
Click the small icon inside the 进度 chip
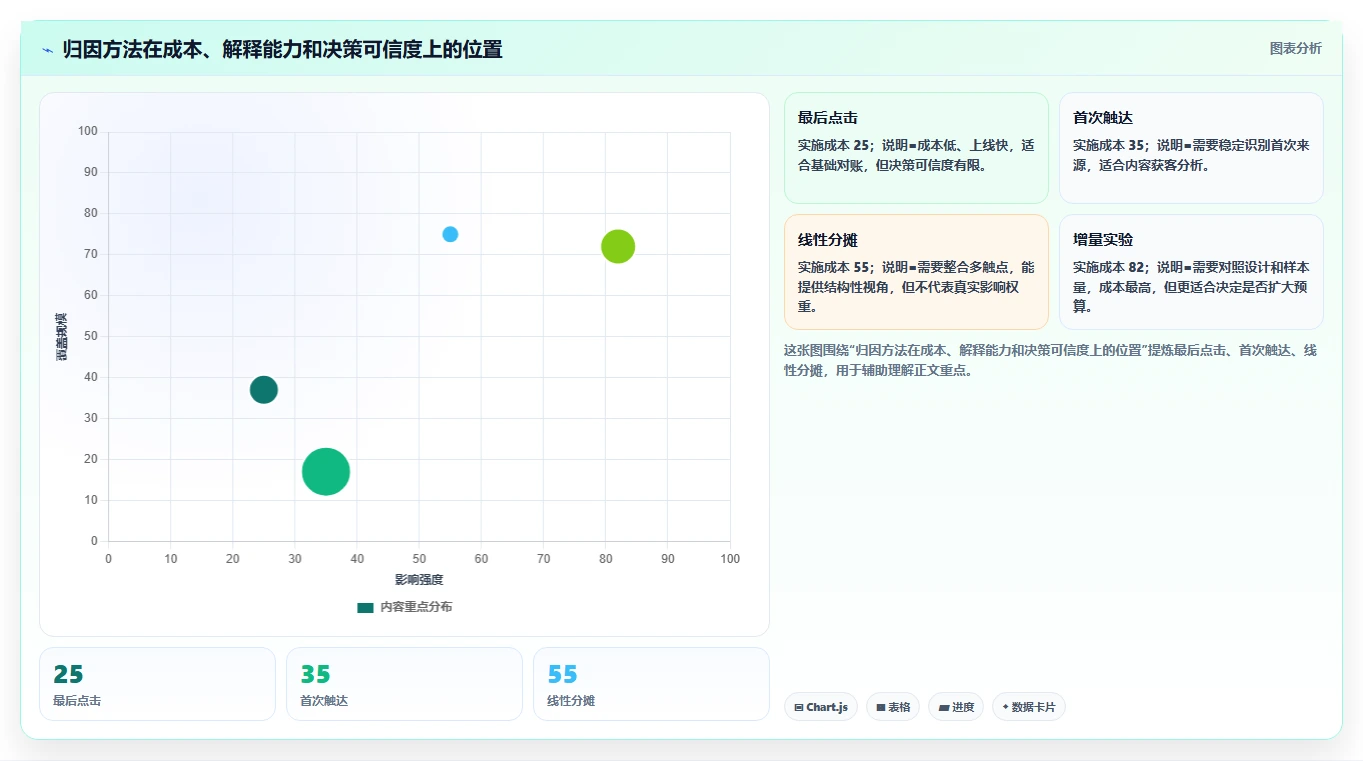click(x=943, y=707)
